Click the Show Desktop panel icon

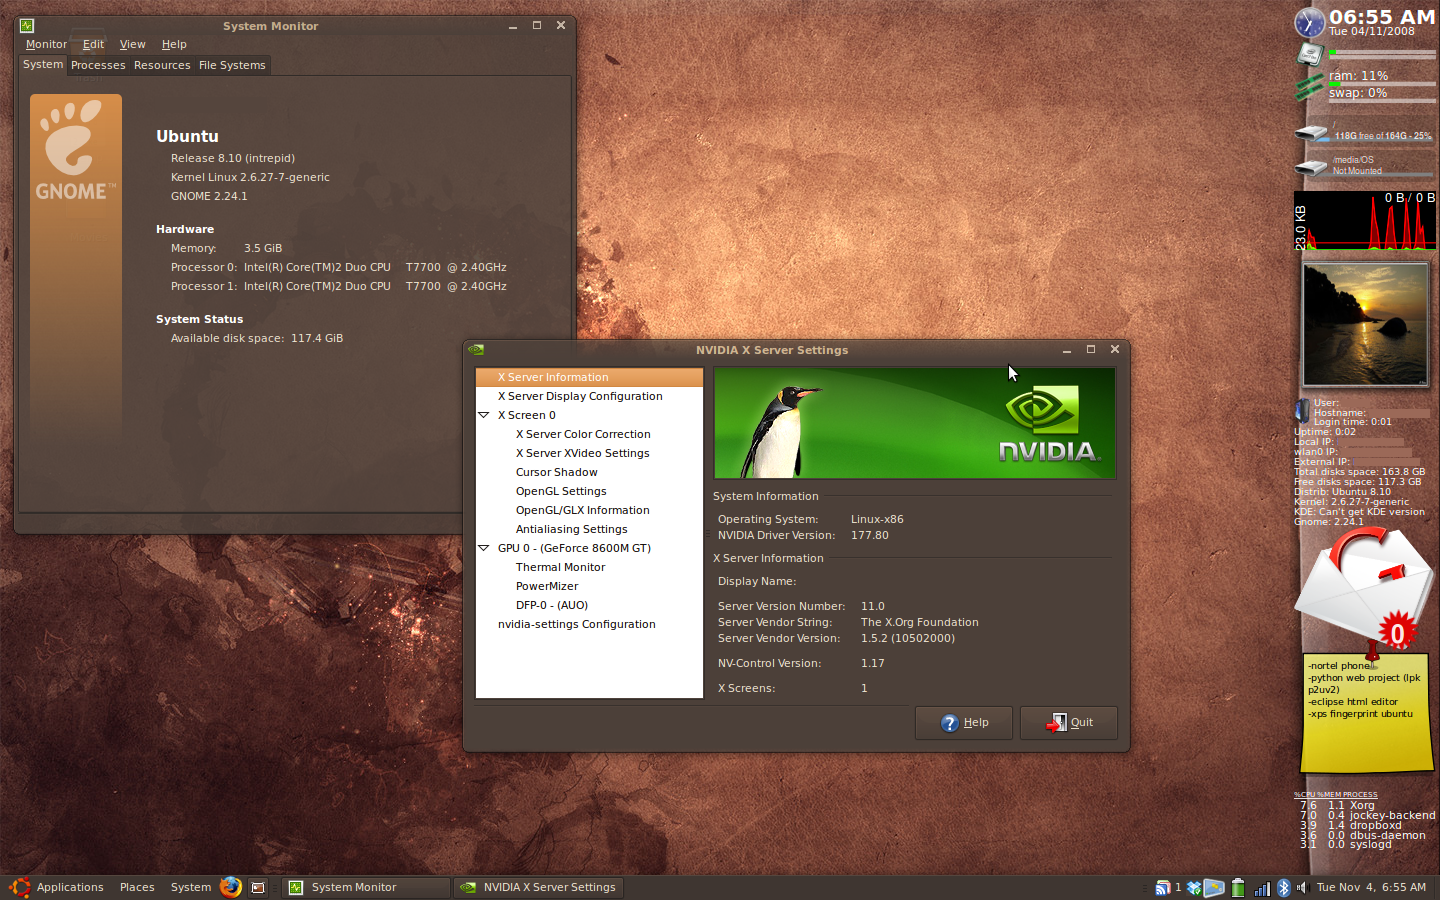click(x=258, y=887)
